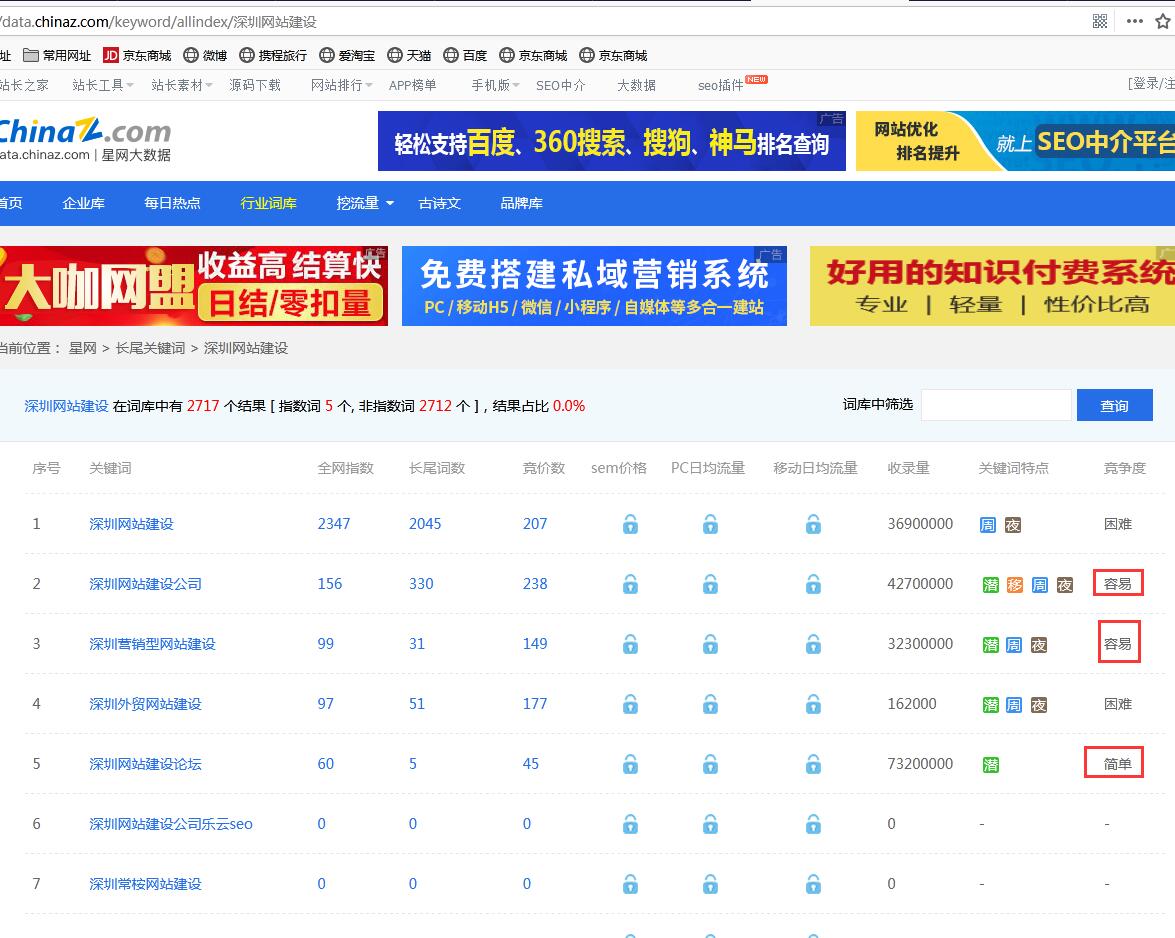Click the blue 查询 button
Image resolution: width=1175 pixels, height=938 pixels.
point(1114,405)
